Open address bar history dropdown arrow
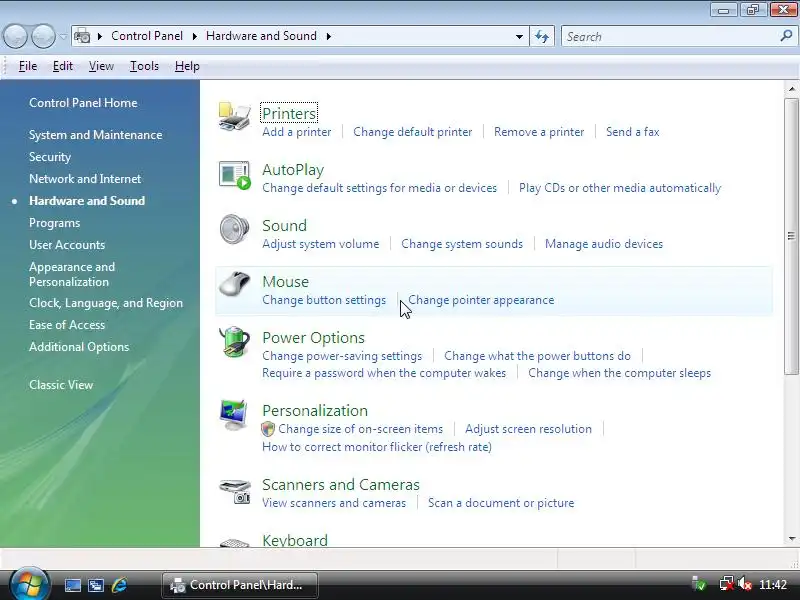 [x=519, y=36]
